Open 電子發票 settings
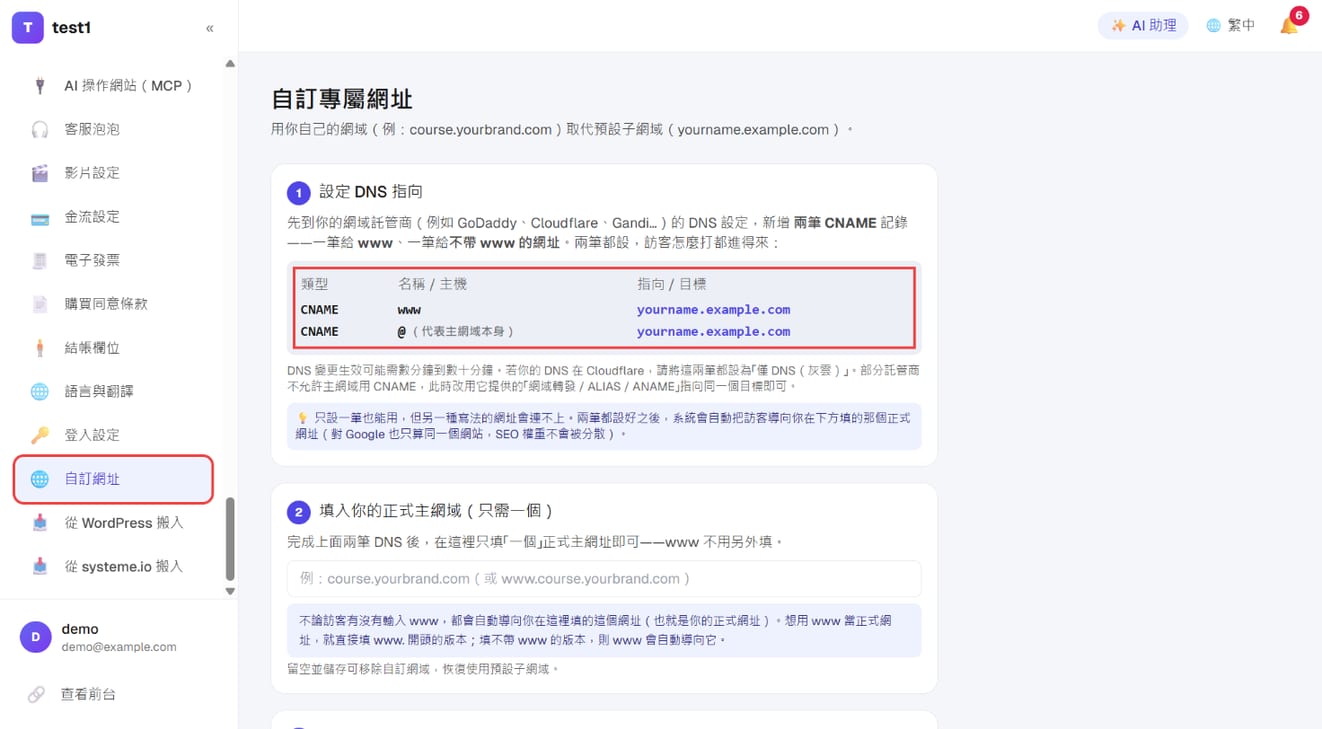The image size is (1322, 729). click(x=113, y=260)
